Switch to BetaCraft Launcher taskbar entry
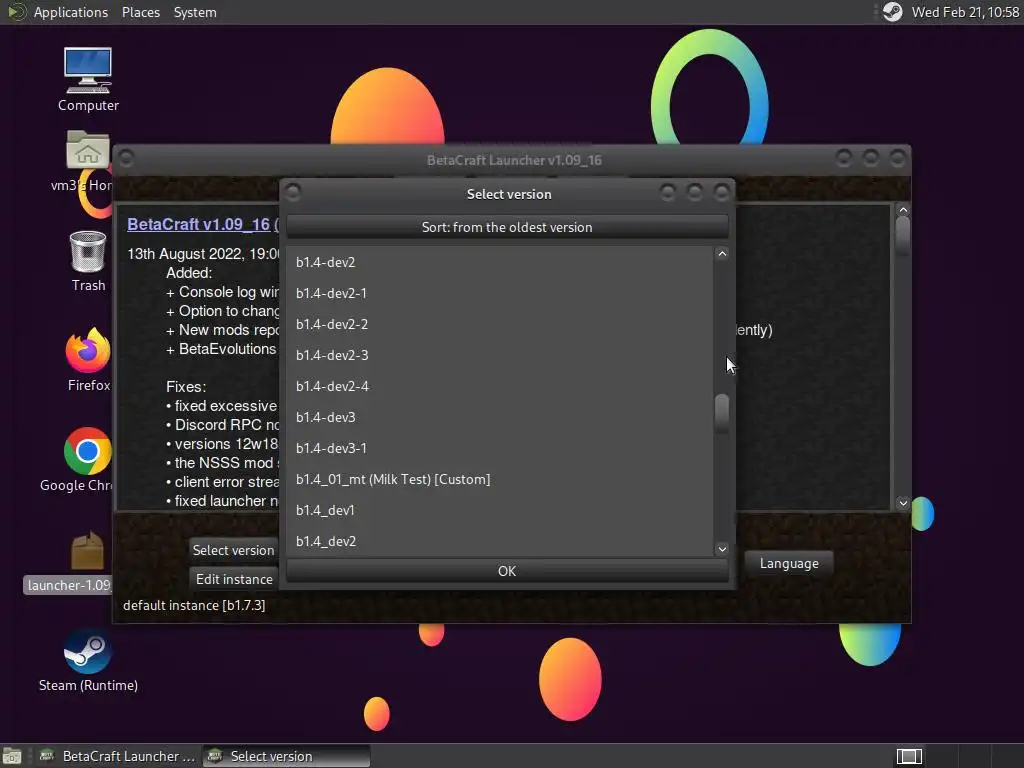This screenshot has height=768, width=1024. pyautogui.click(x=118, y=756)
